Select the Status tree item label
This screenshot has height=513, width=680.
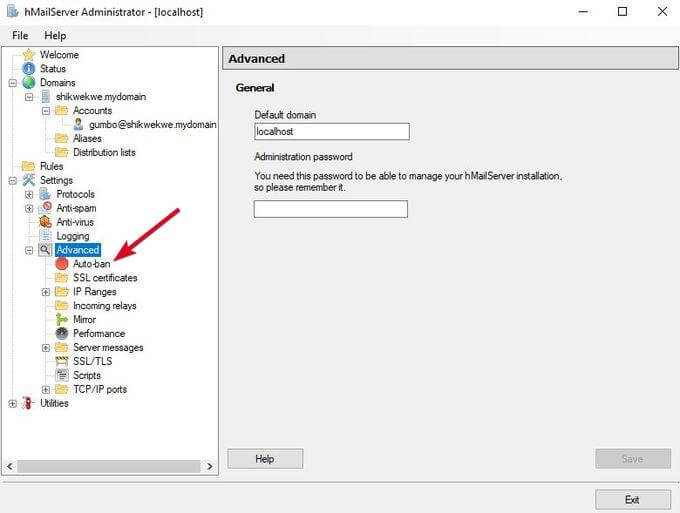[53, 69]
